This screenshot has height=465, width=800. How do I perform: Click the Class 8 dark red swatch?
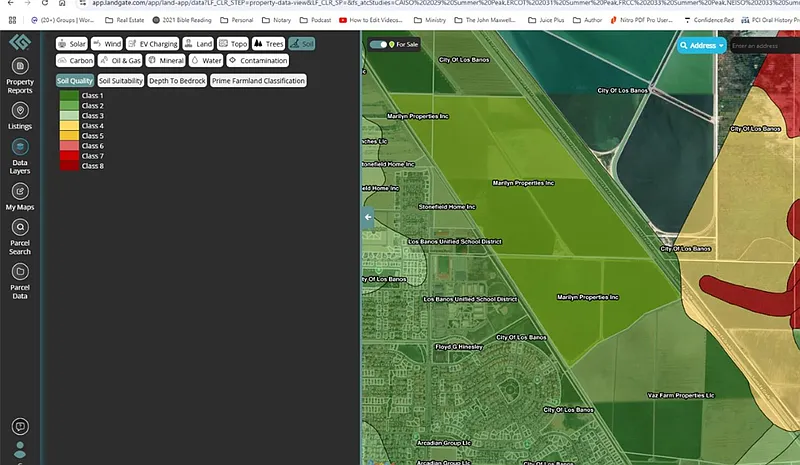pos(68,166)
